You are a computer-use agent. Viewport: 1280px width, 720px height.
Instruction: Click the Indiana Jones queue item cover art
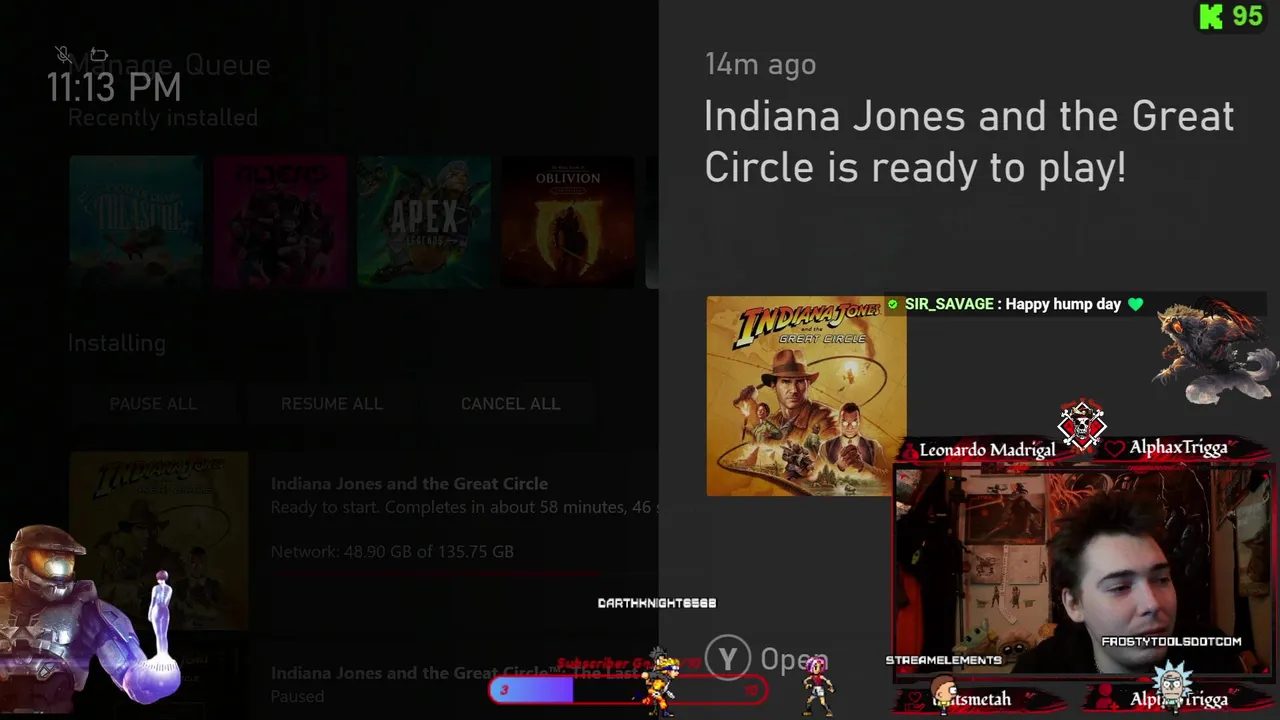(x=159, y=541)
